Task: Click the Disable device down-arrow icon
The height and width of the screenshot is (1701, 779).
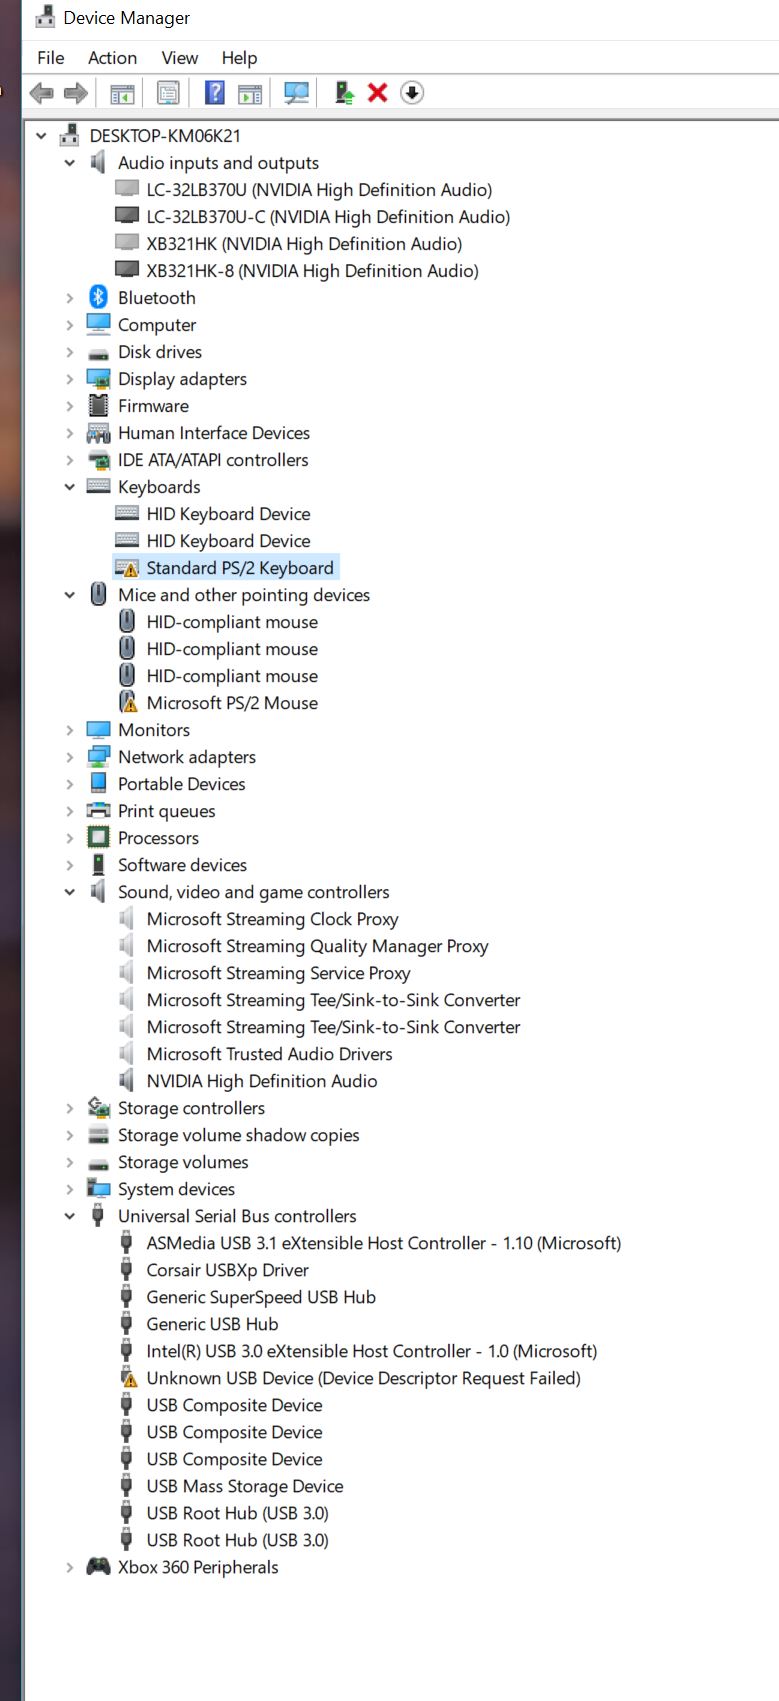Action: coord(412,93)
